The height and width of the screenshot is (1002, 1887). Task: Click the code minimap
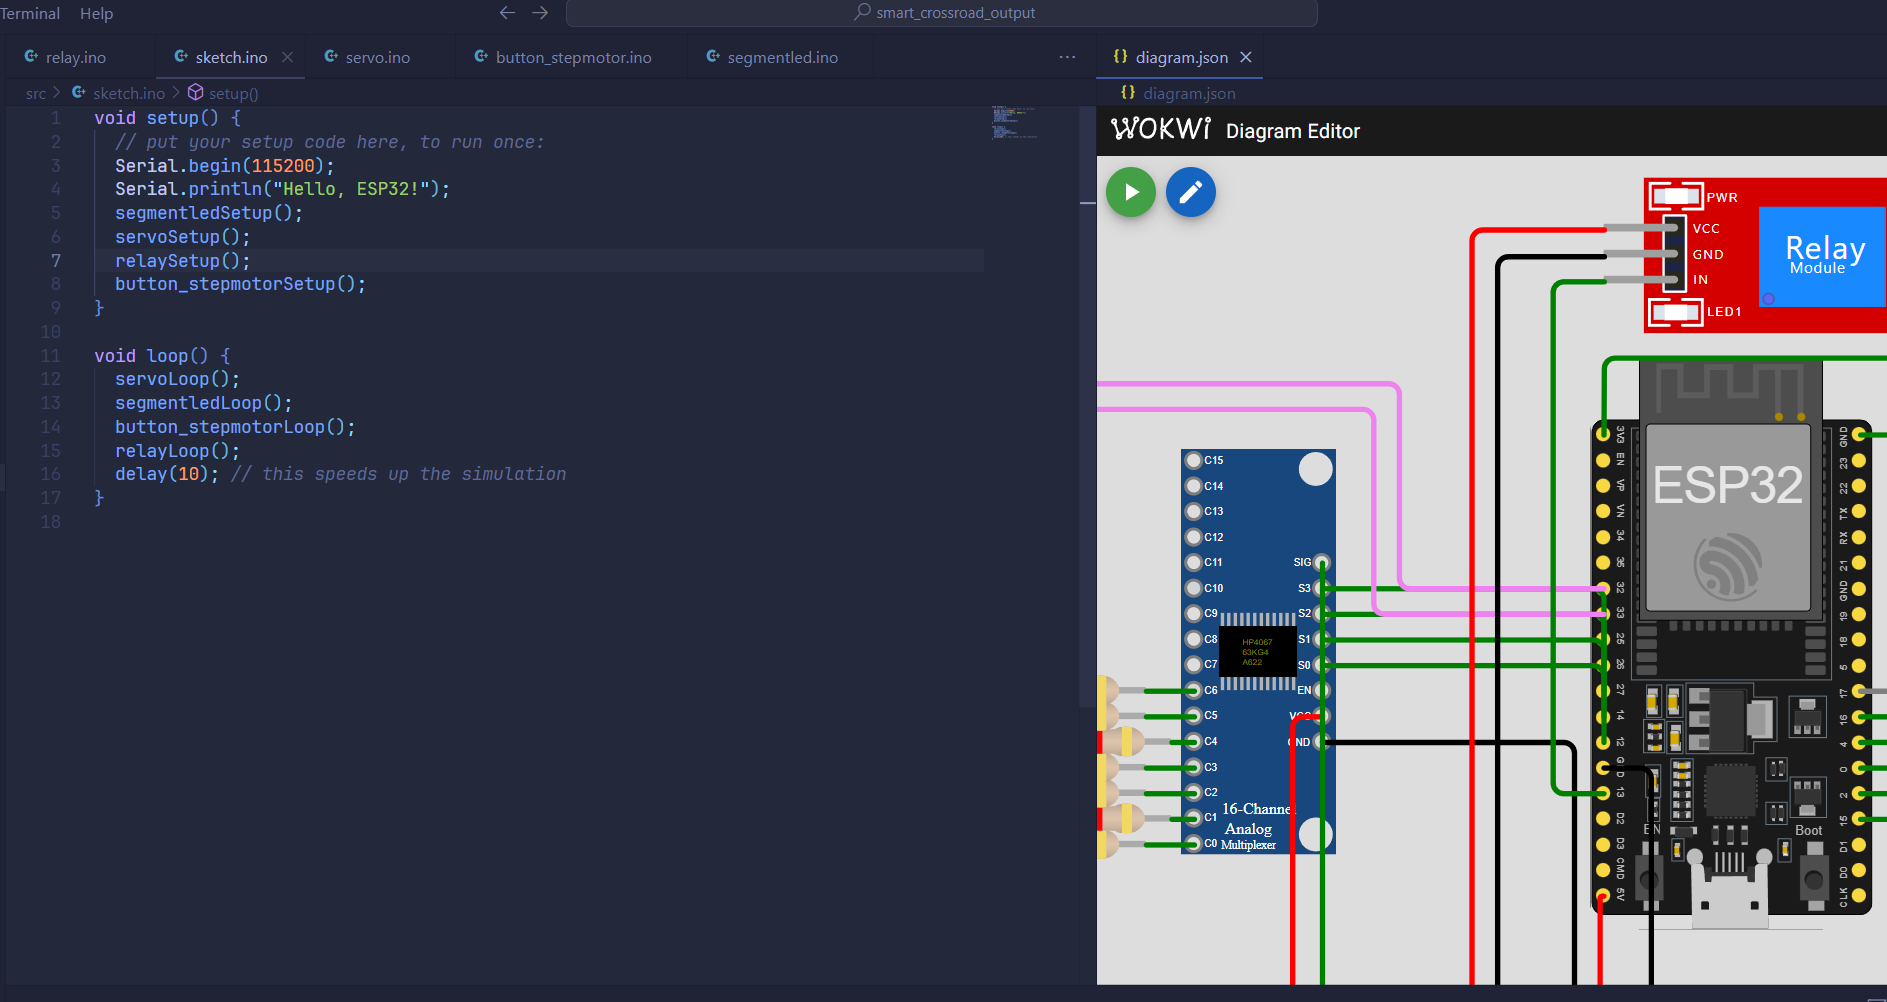[x=1014, y=122]
